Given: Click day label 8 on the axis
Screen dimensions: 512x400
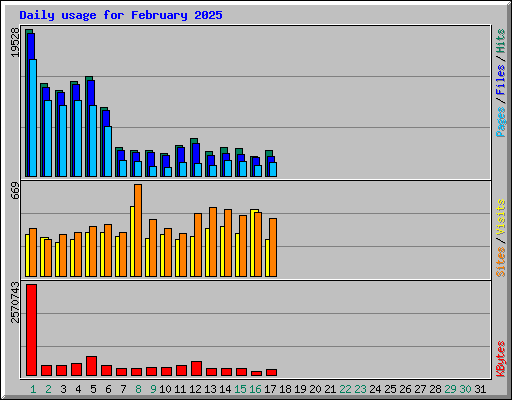Looking at the screenshot, I should point(138,389).
